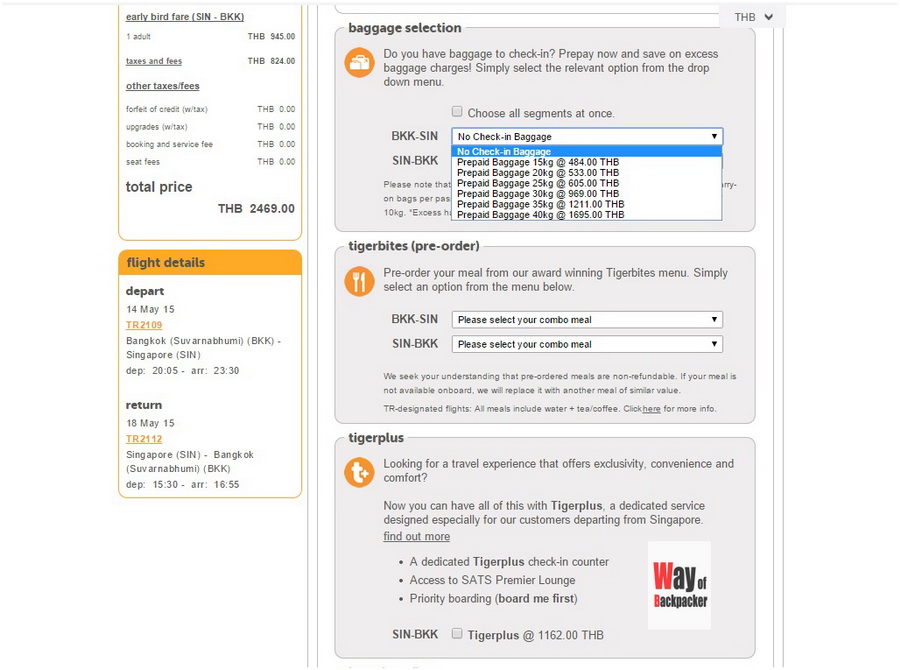Click the other taxes/fees heading
This screenshot has height=670, width=900.
163,86
